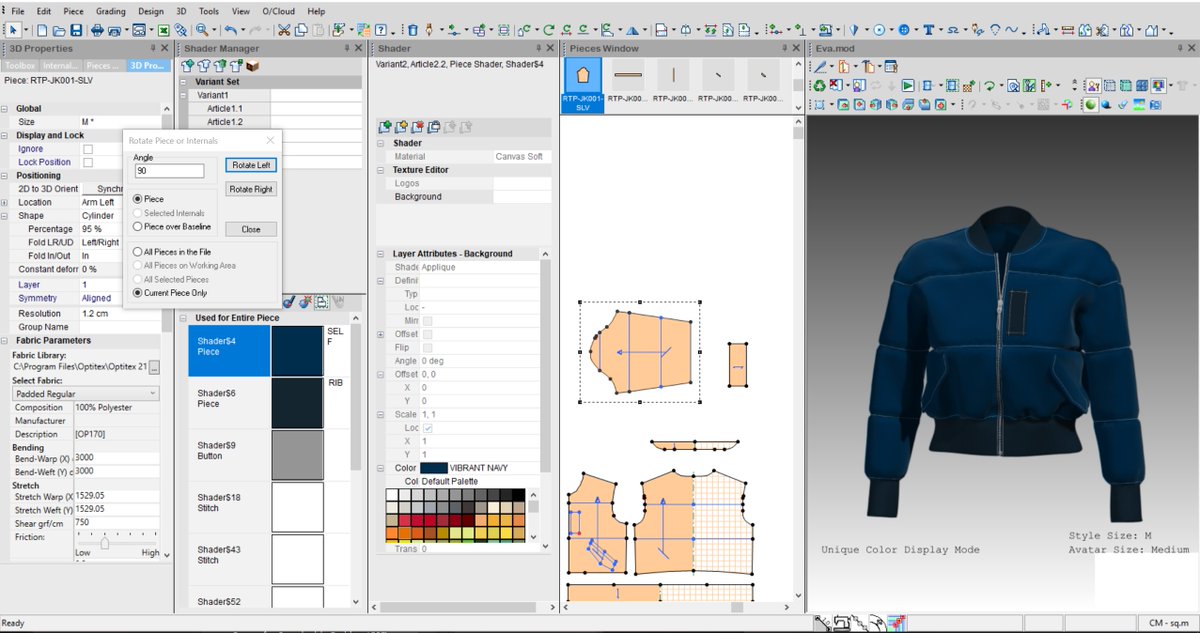
Task: Add new shader with green-plus icon
Action: 384,127
